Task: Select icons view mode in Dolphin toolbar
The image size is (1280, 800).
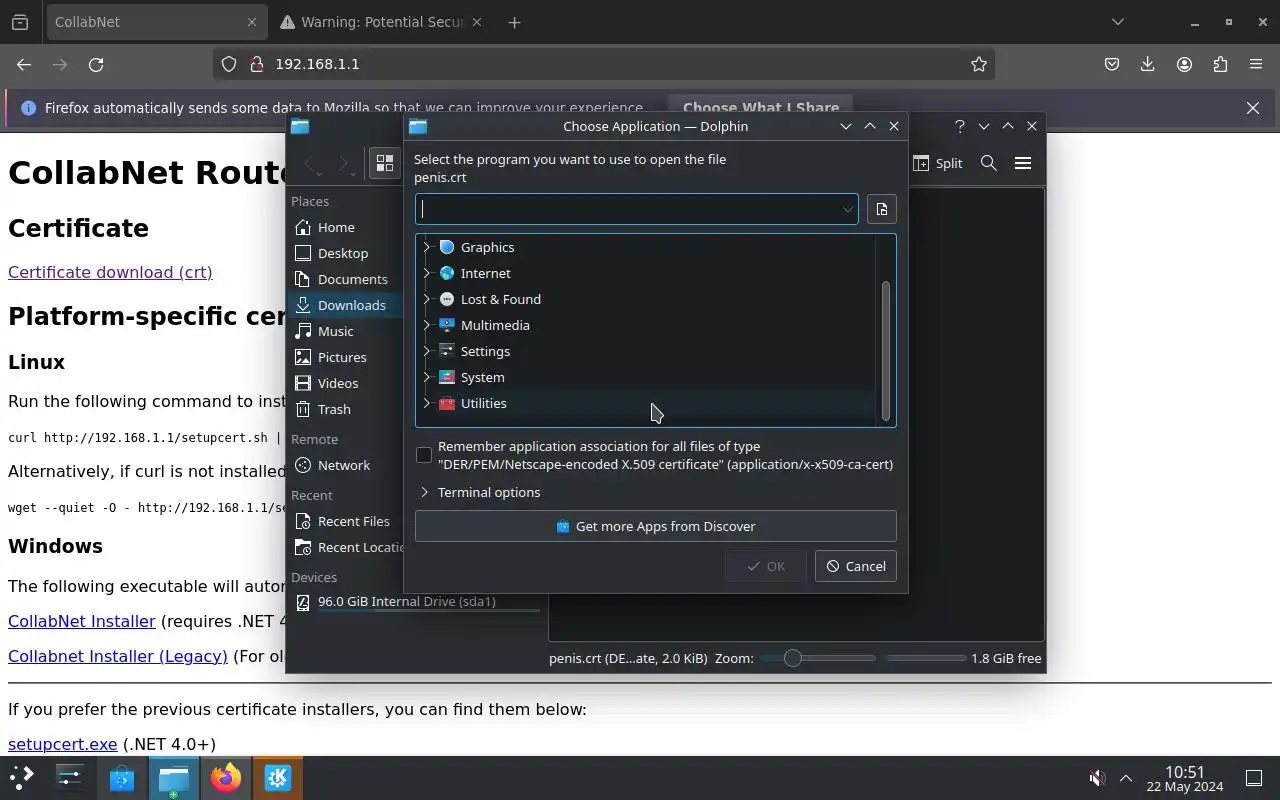Action: (x=385, y=163)
